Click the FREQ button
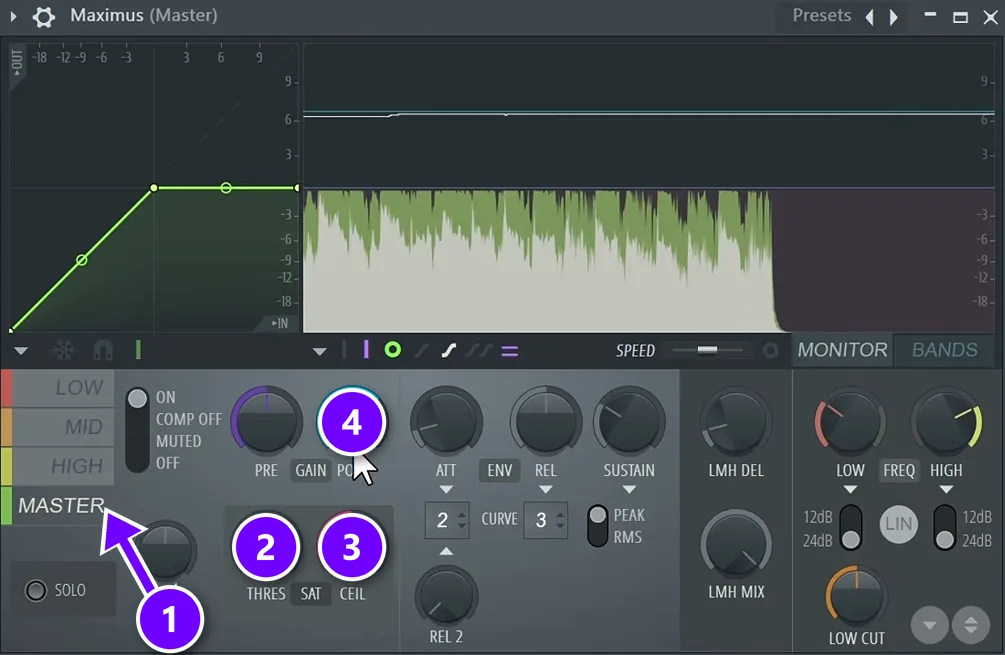 point(899,470)
